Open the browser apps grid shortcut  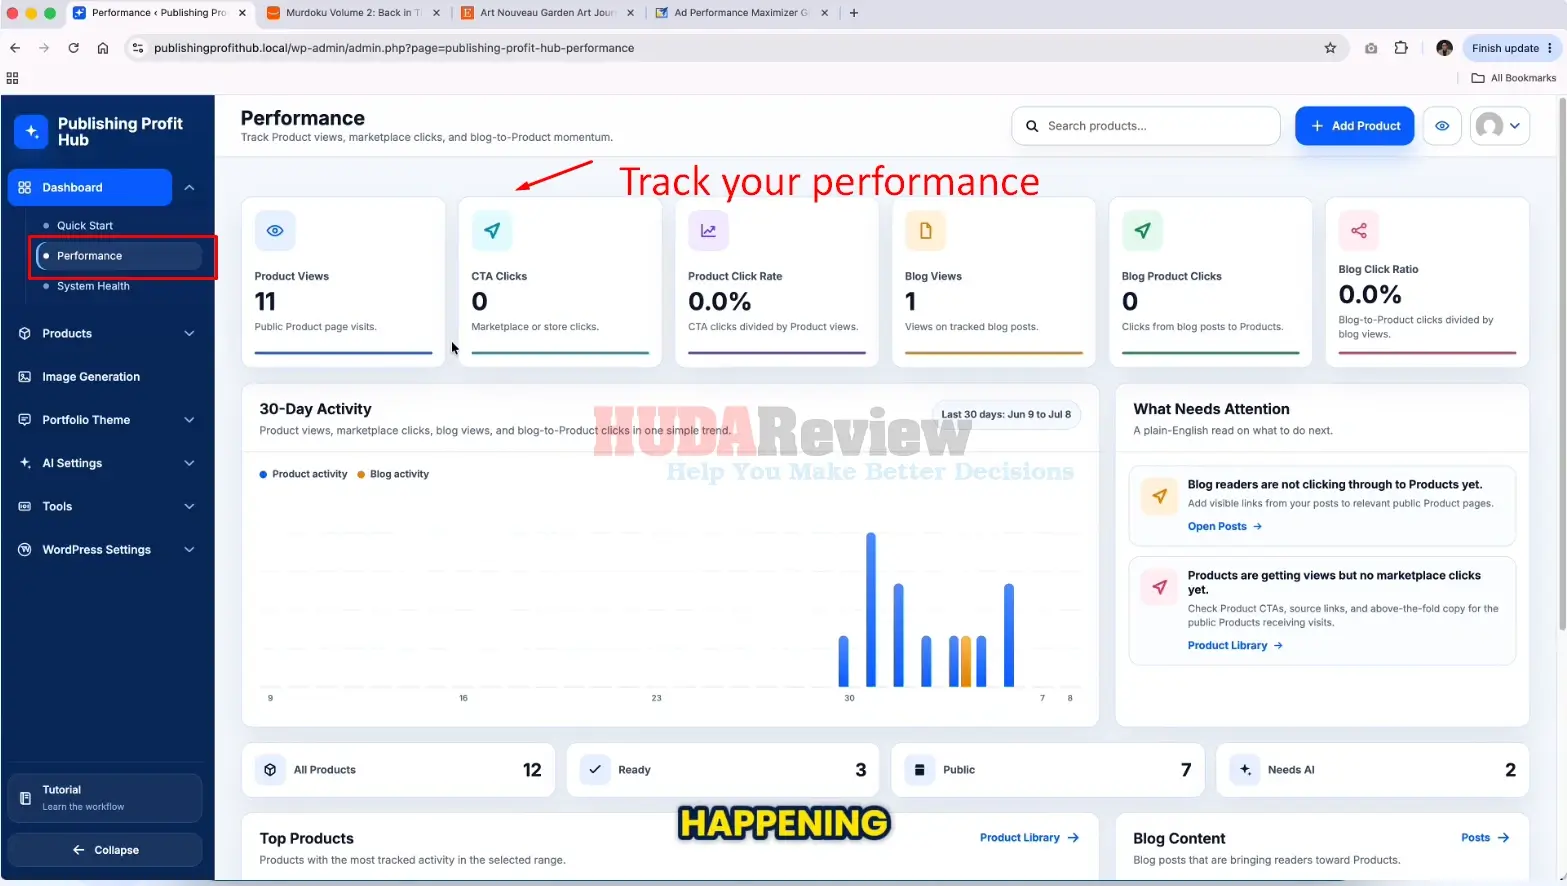pos(13,78)
